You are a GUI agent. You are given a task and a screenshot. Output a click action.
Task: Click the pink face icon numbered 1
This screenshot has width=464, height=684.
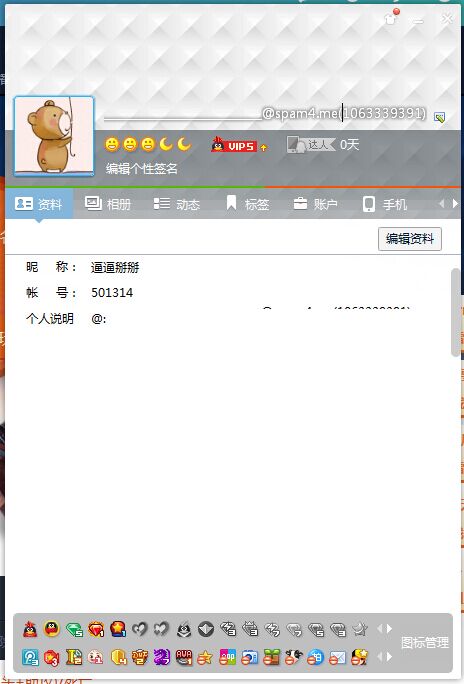pyautogui.click(x=96, y=657)
